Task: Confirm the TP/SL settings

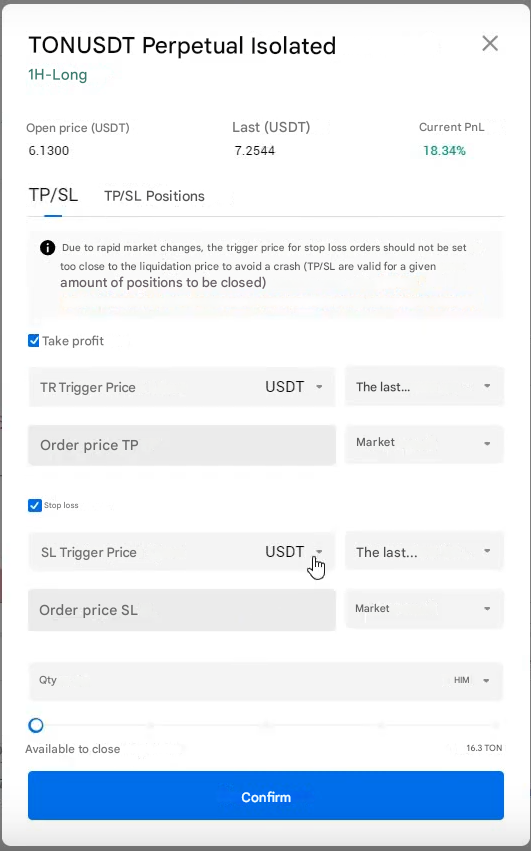Action: tap(266, 796)
